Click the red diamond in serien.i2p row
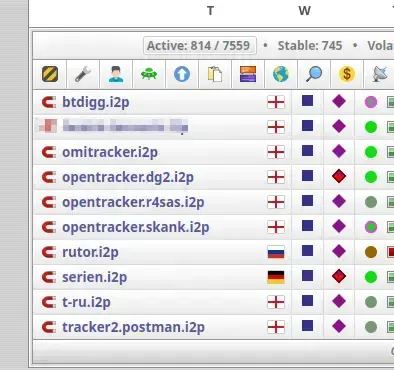Screen dimensions: 394x370 pos(339,276)
